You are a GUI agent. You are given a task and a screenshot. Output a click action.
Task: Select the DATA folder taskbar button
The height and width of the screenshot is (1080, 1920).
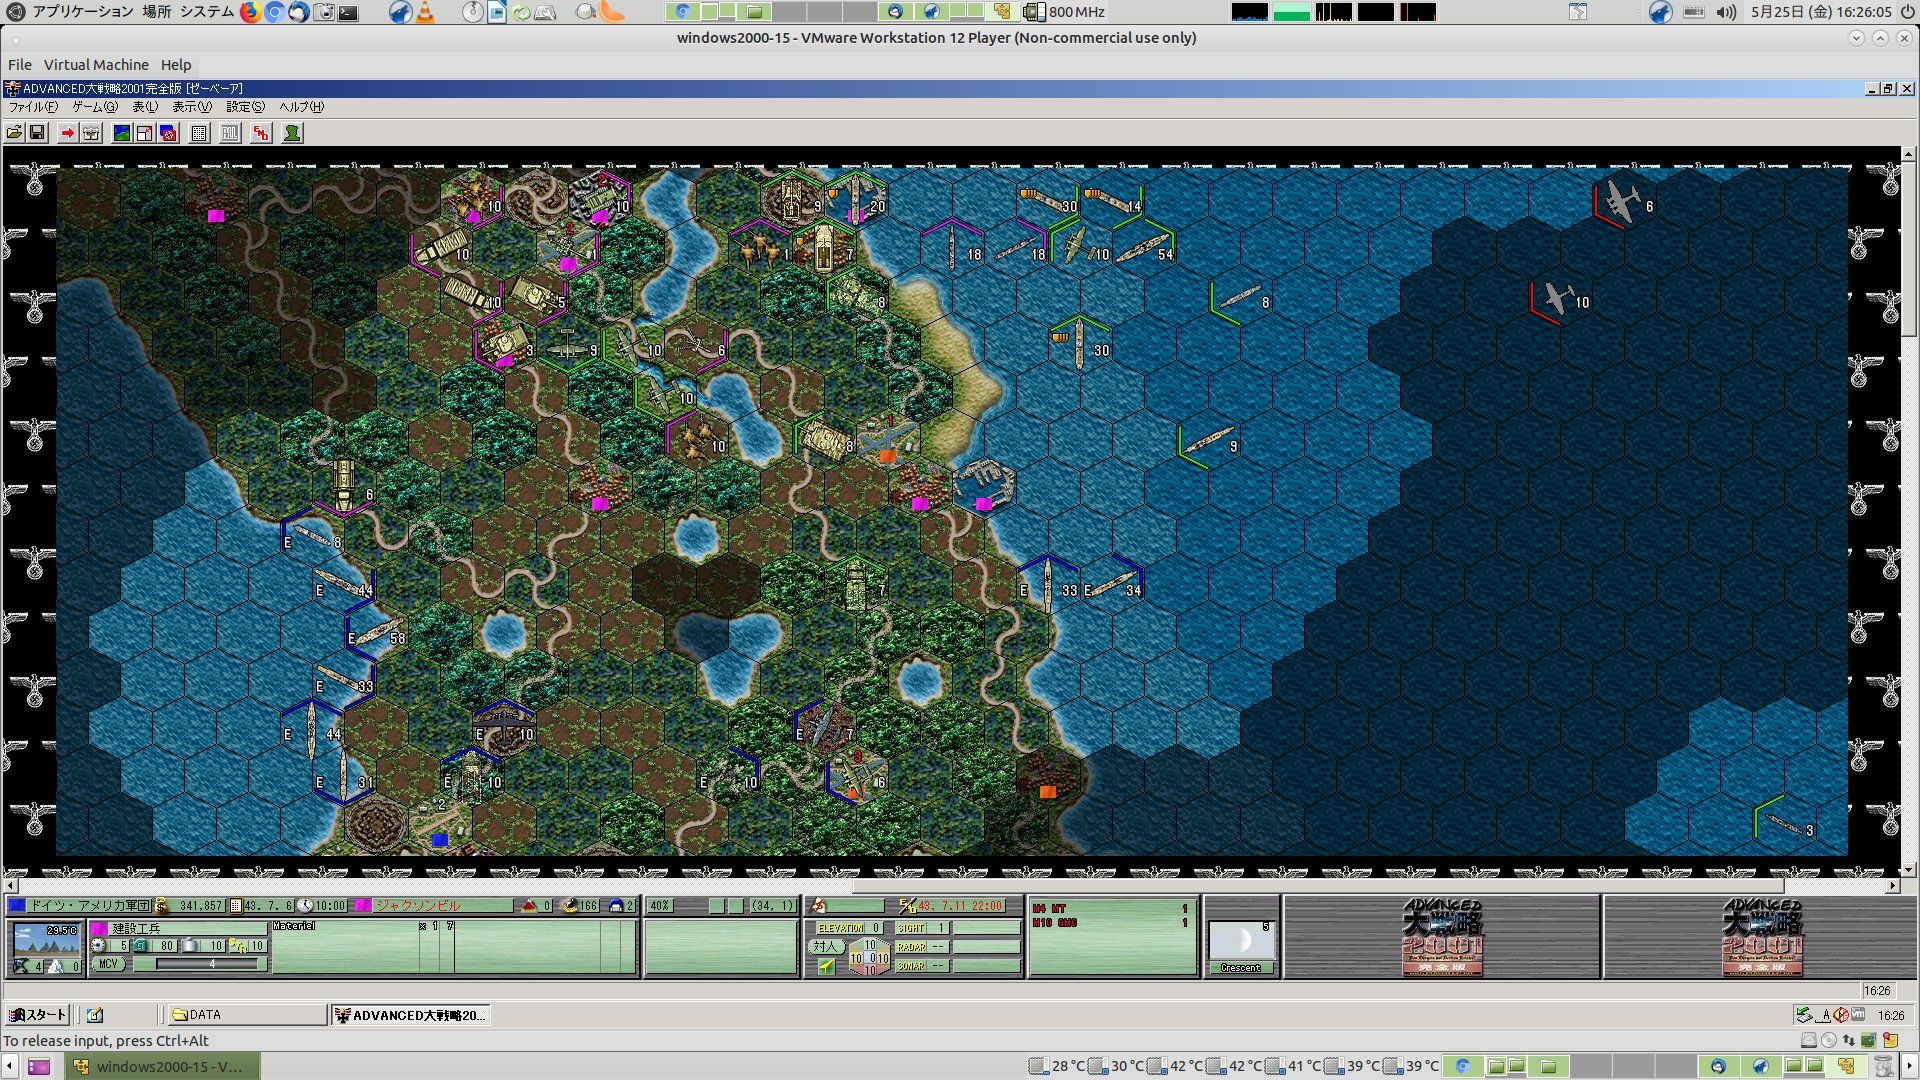click(246, 1015)
